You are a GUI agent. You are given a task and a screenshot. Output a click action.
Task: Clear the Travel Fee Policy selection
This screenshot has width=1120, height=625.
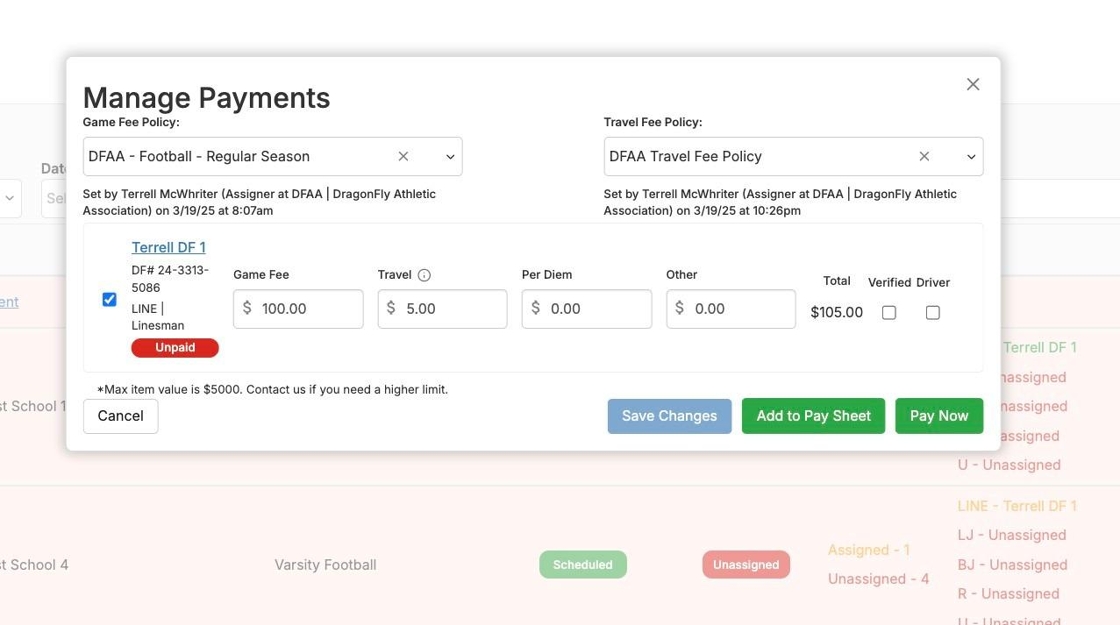[x=924, y=157]
